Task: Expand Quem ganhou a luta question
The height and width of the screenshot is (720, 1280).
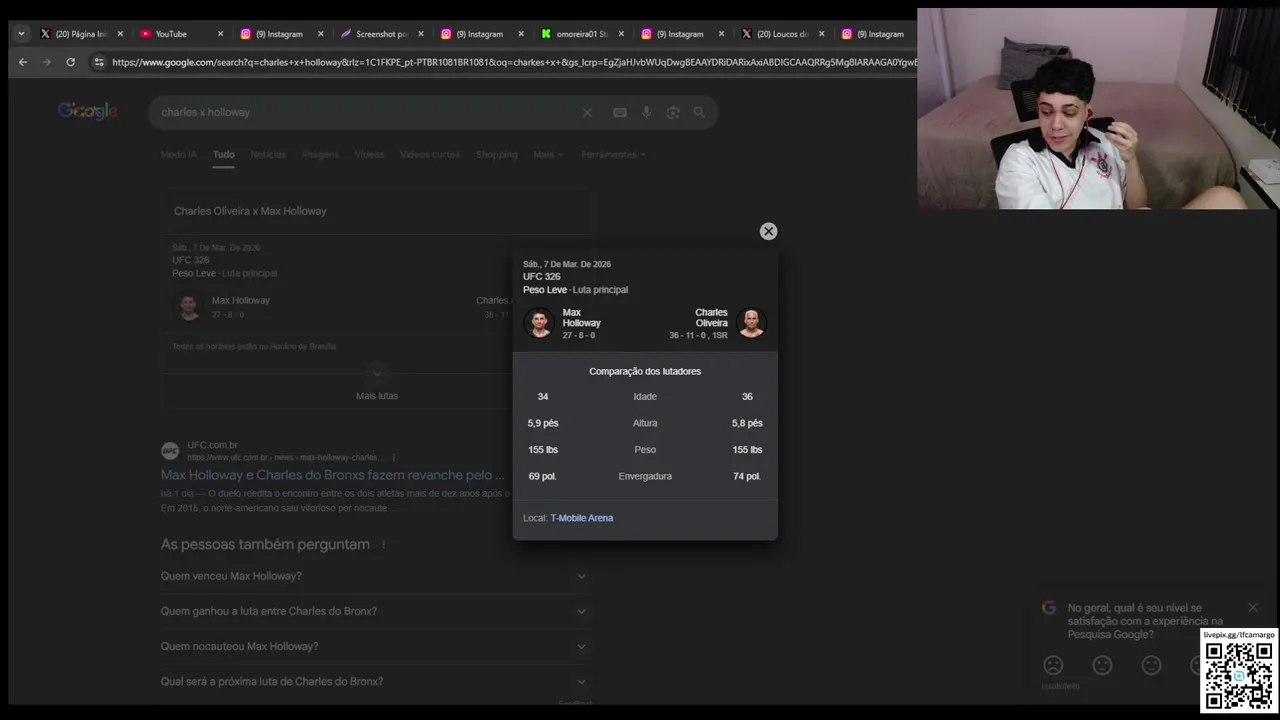Action: pos(375,611)
